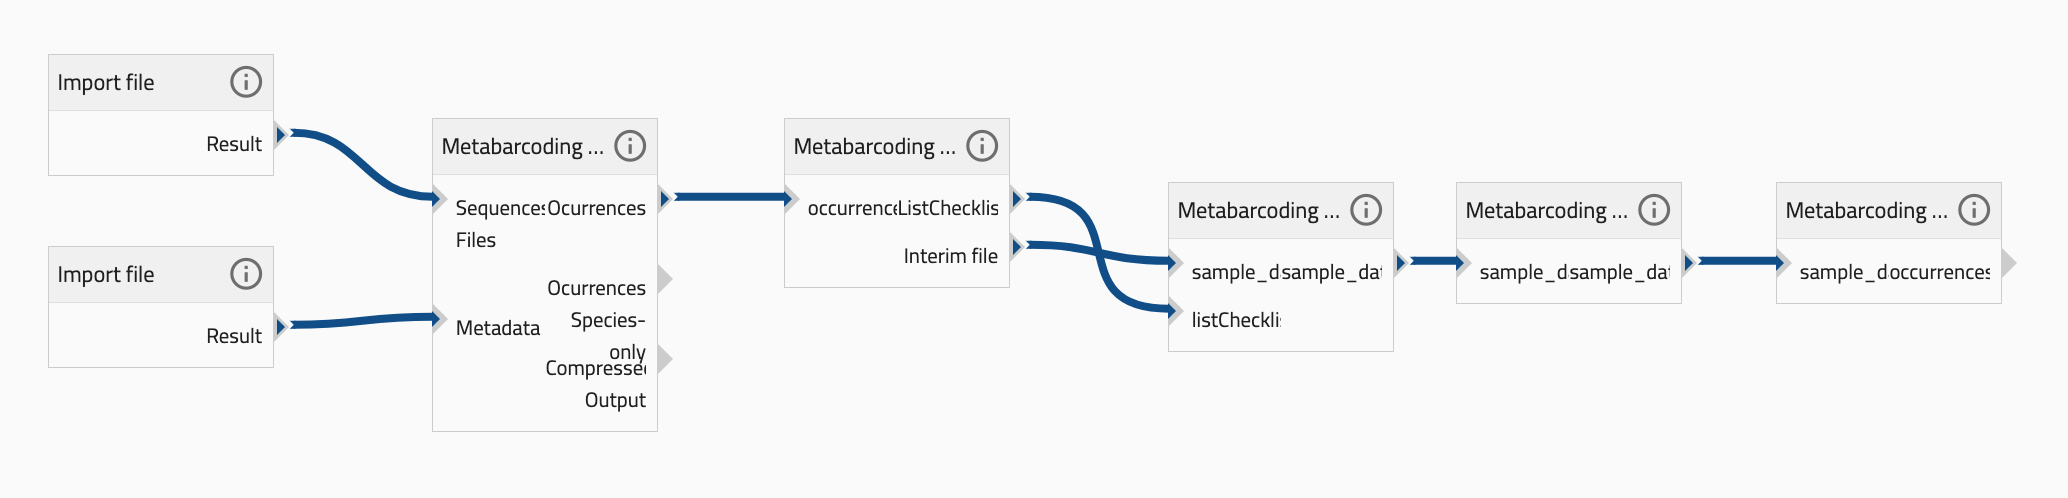
Task: Click ListChecklist output port on second node
Action: click(x=1017, y=198)
